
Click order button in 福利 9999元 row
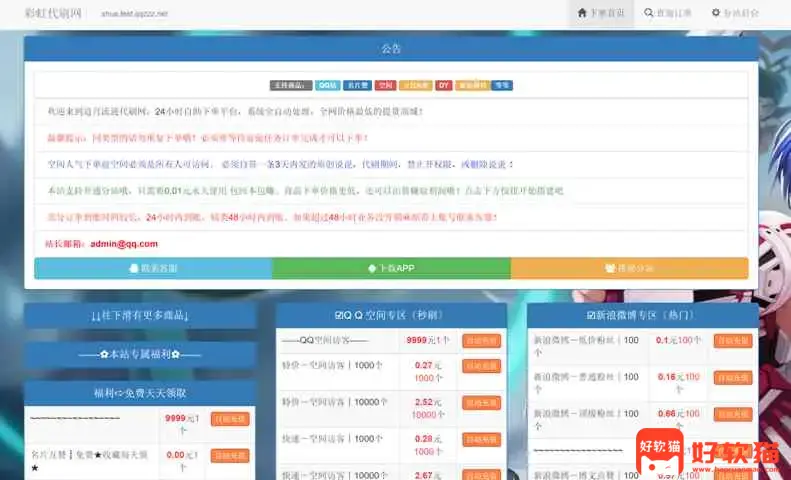click(230, 419)
